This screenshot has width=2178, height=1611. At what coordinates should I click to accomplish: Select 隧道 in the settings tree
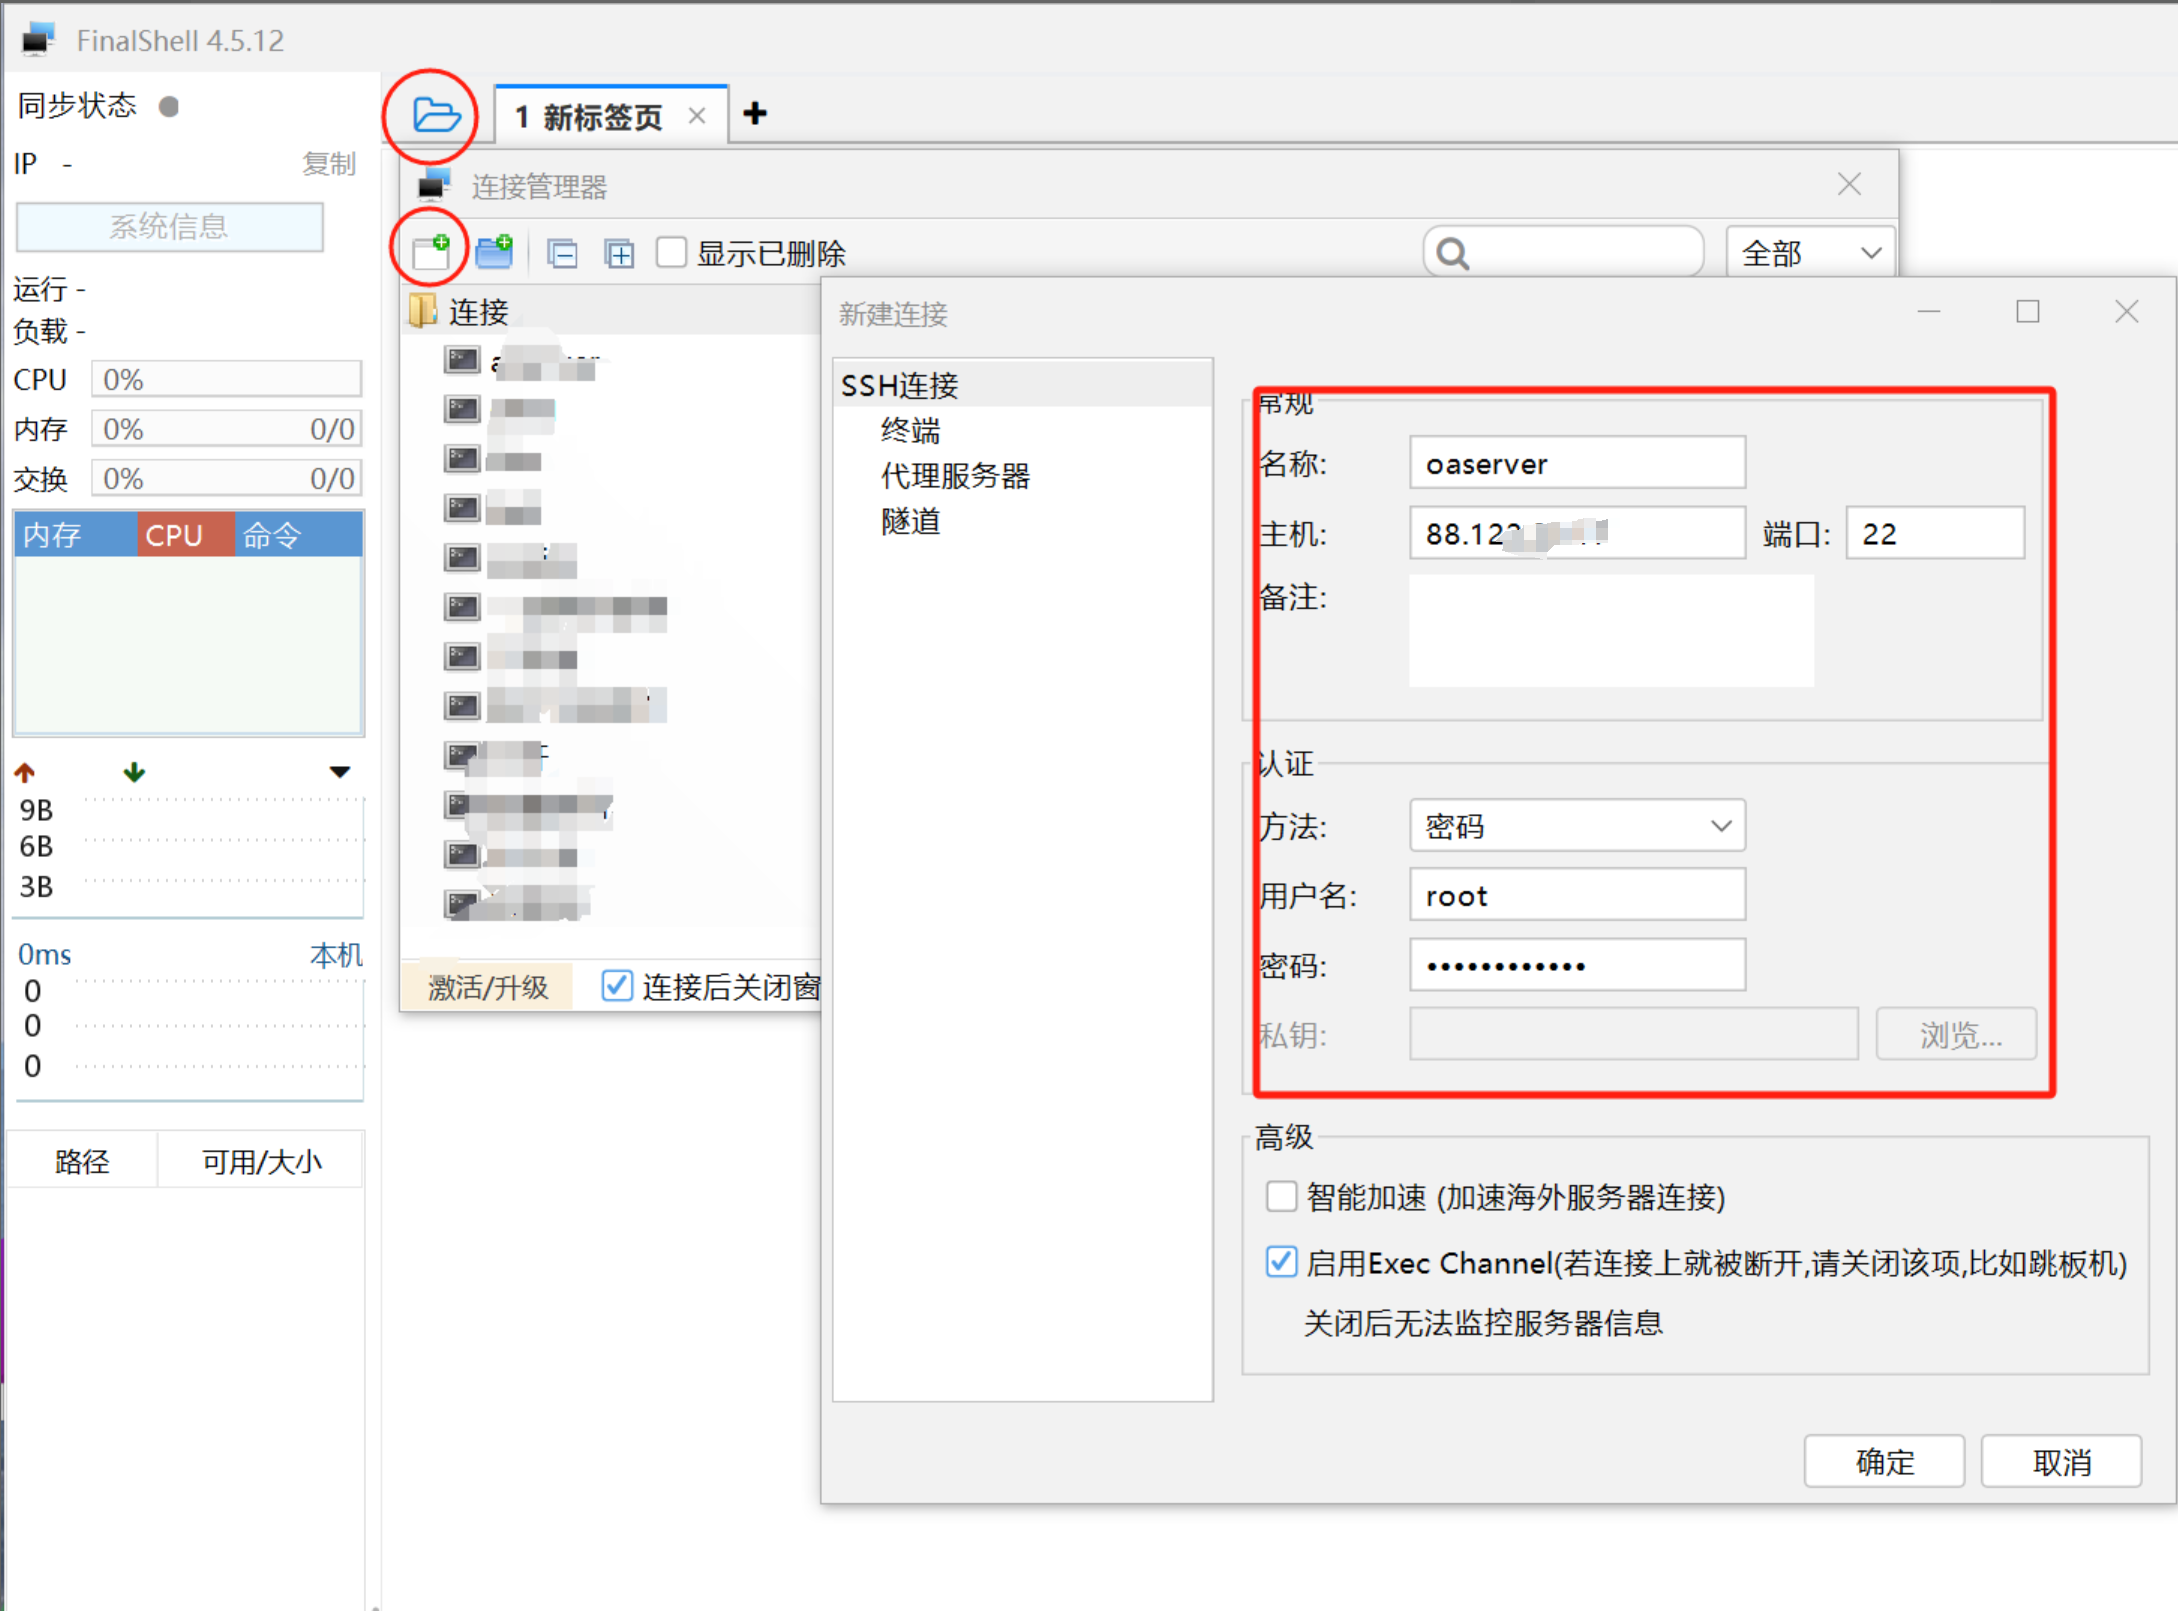(910, 520)
